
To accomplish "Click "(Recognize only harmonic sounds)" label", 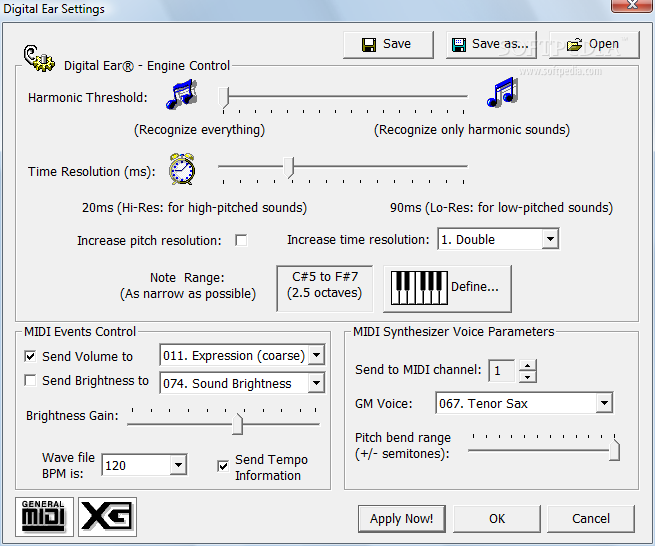I will click(x=472, y=130).
